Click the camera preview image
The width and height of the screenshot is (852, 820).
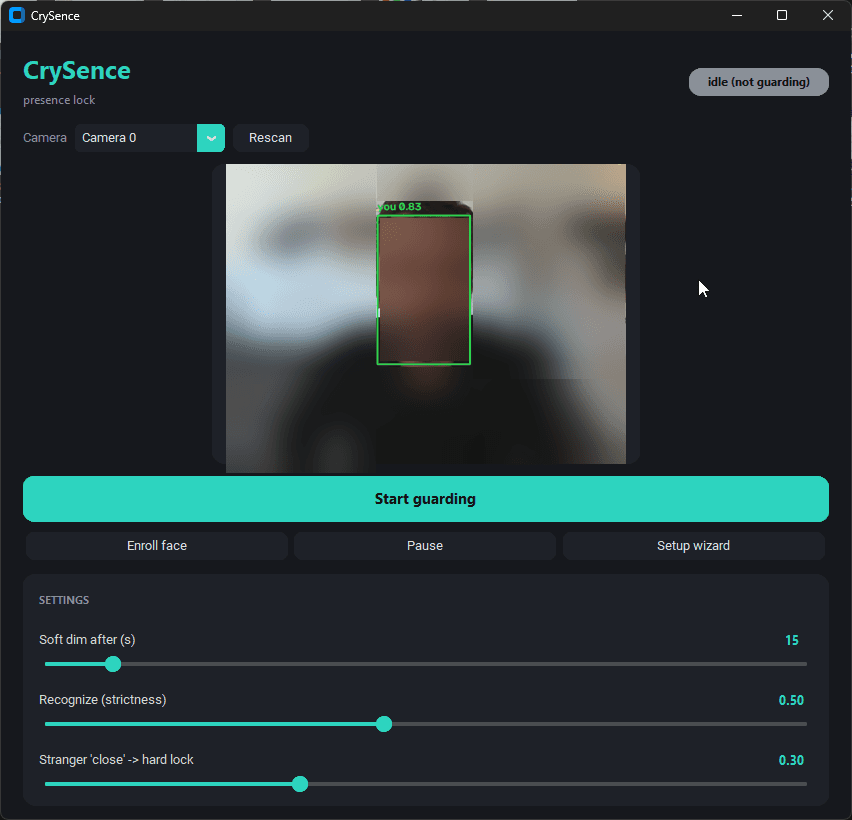tap(425, 318)
